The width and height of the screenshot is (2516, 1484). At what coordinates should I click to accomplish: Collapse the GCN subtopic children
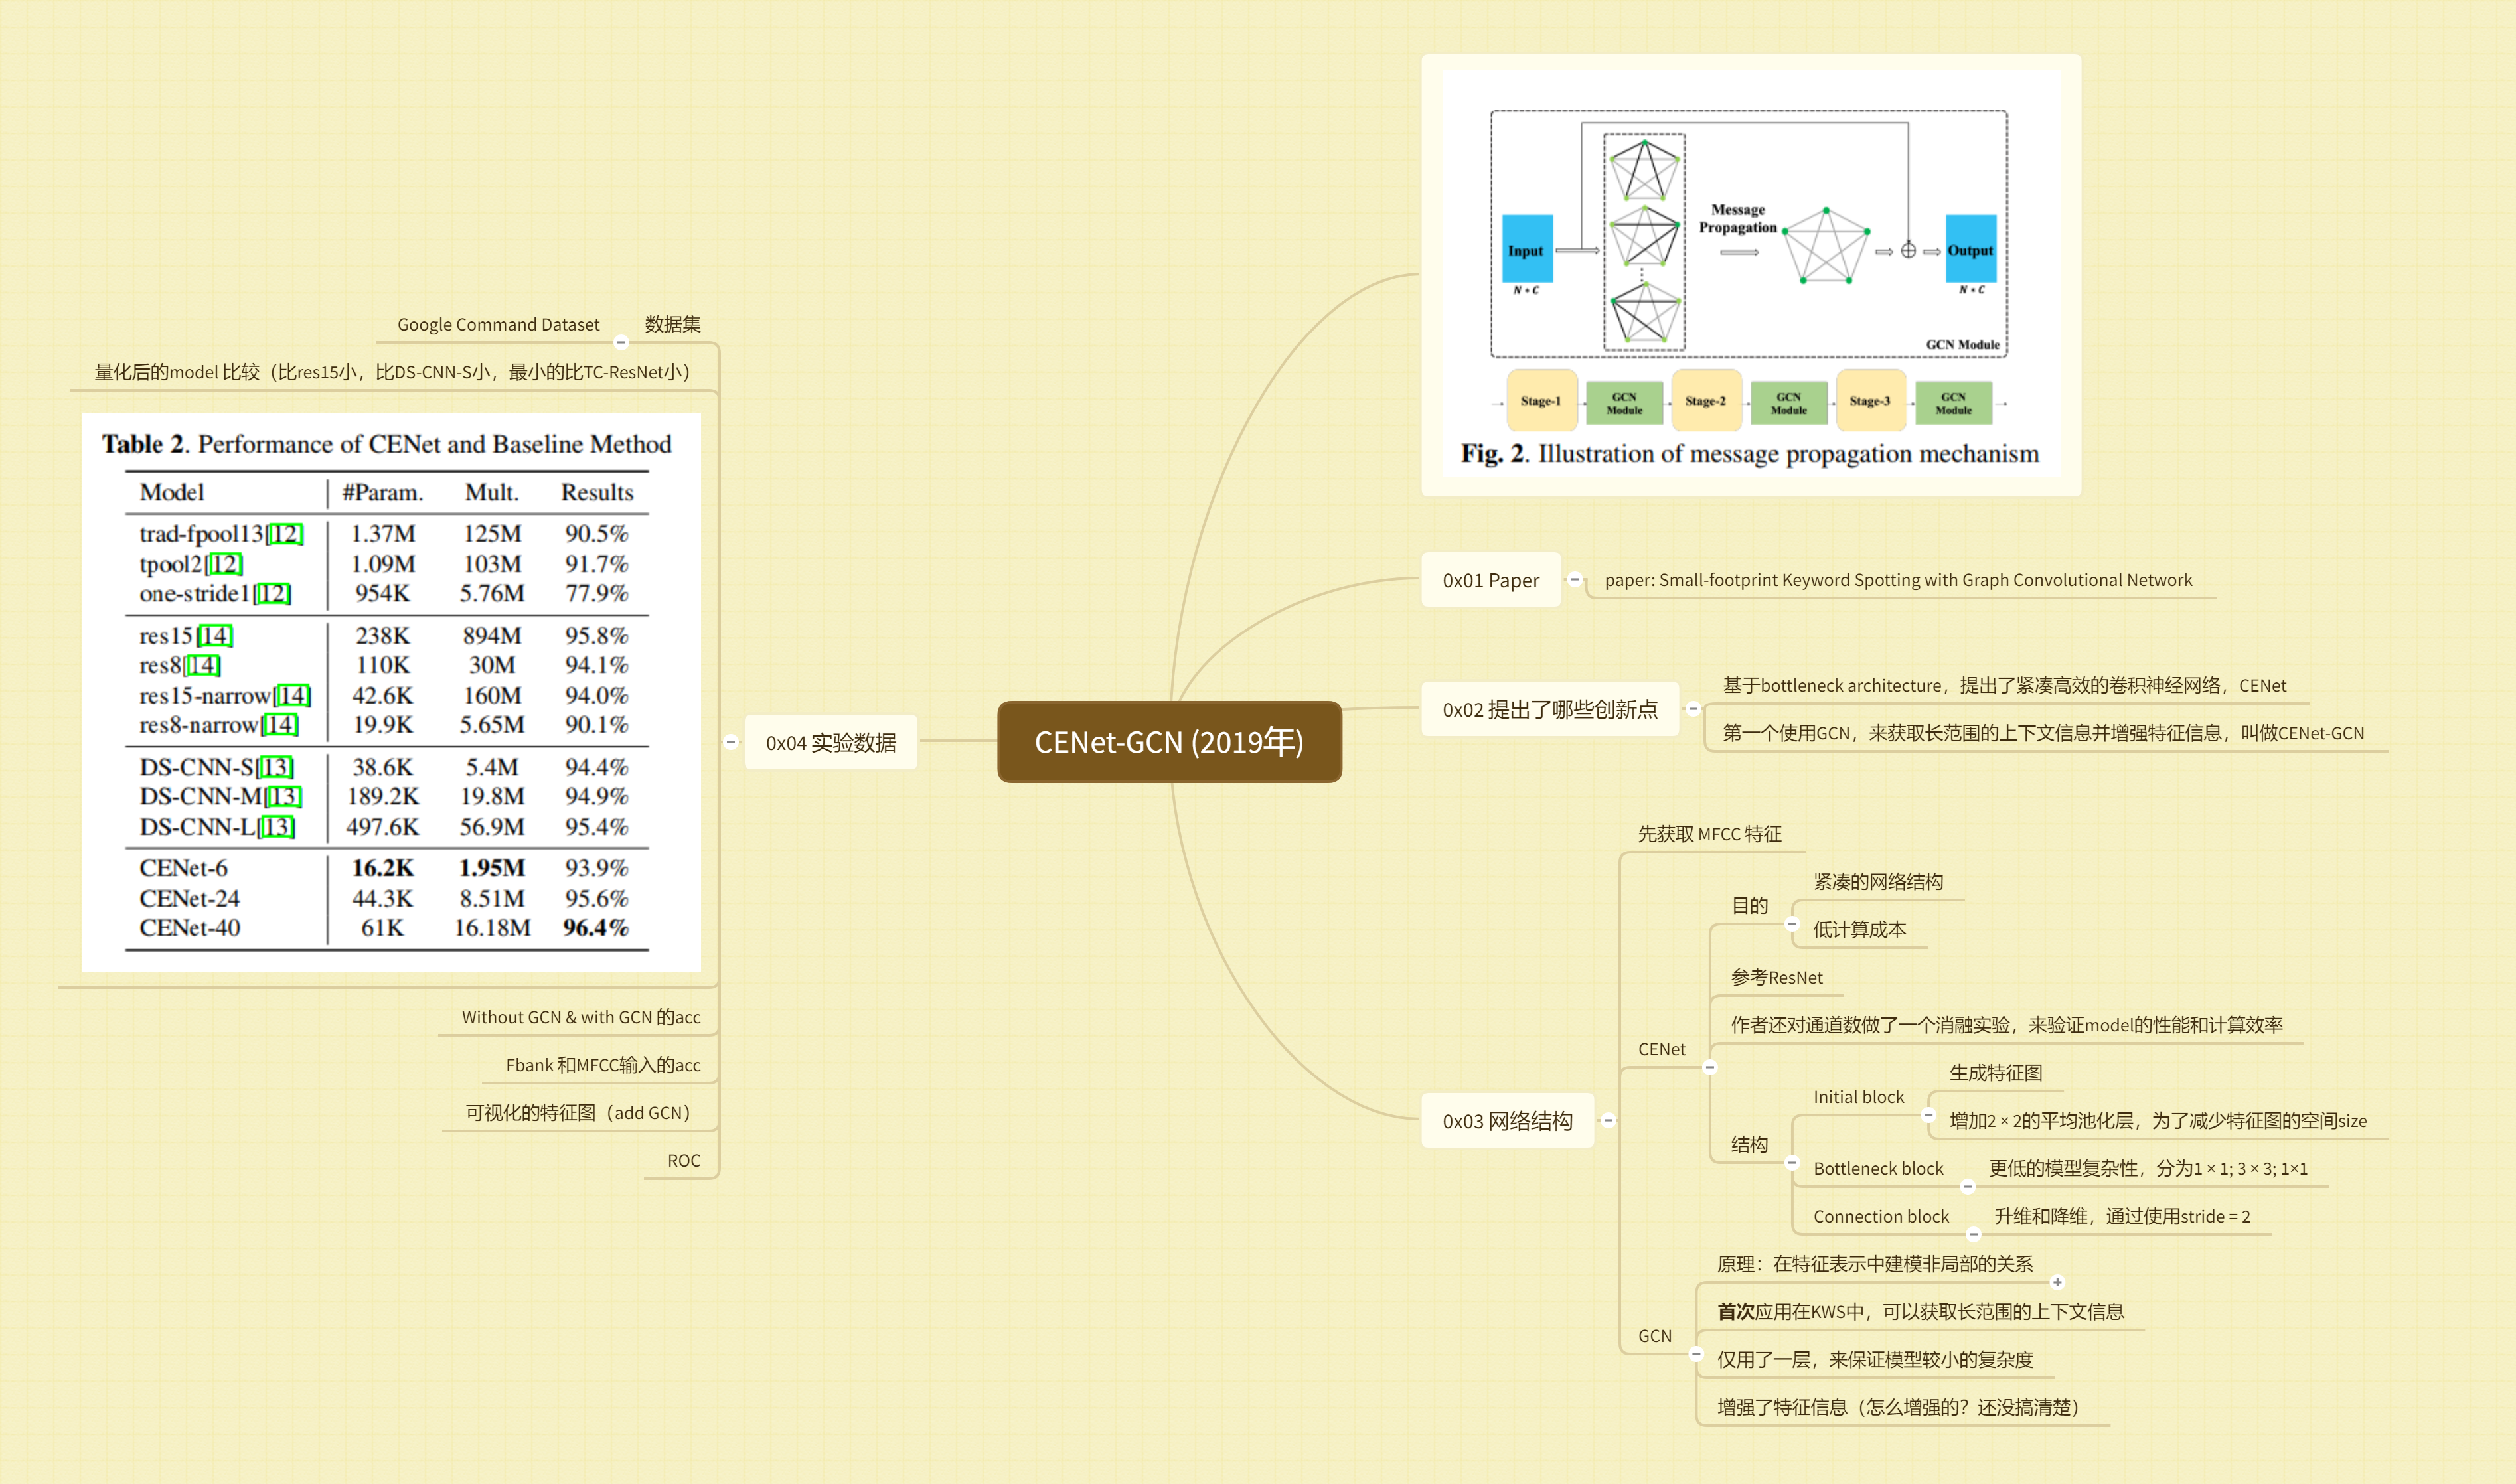point(1696,1354)
